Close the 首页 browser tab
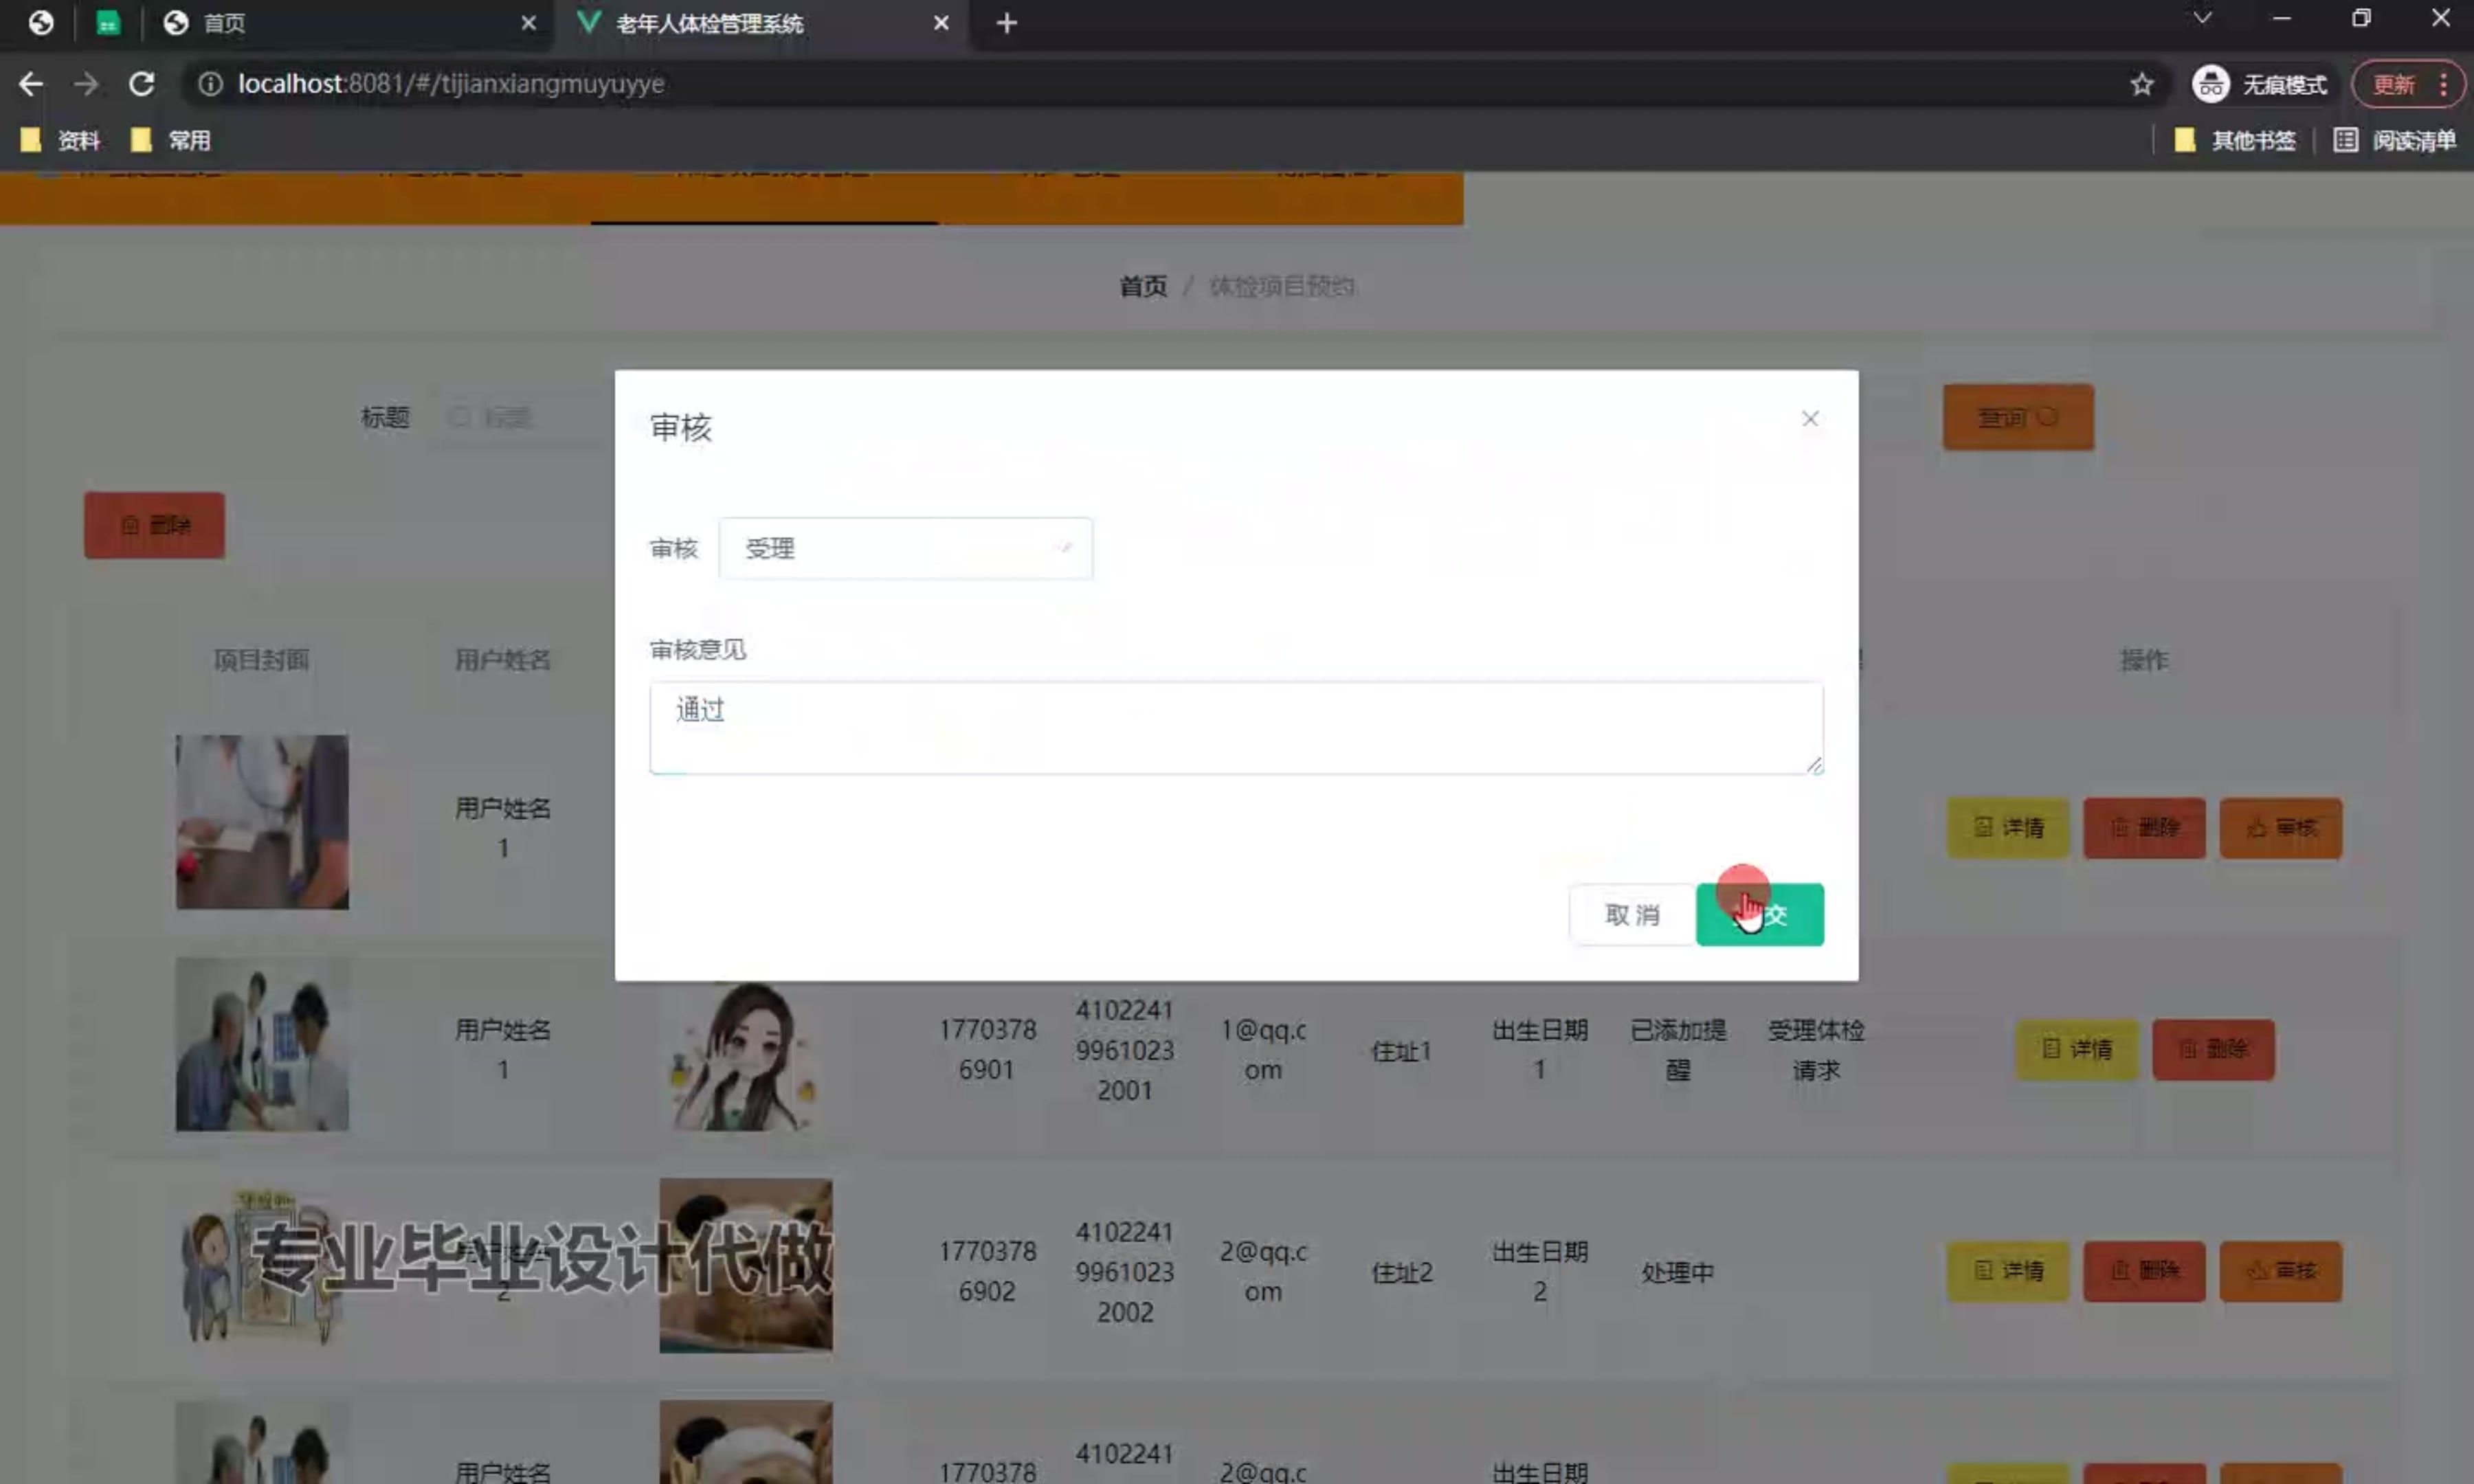The image size is (2474, 1484). click(x=529, y=23)
